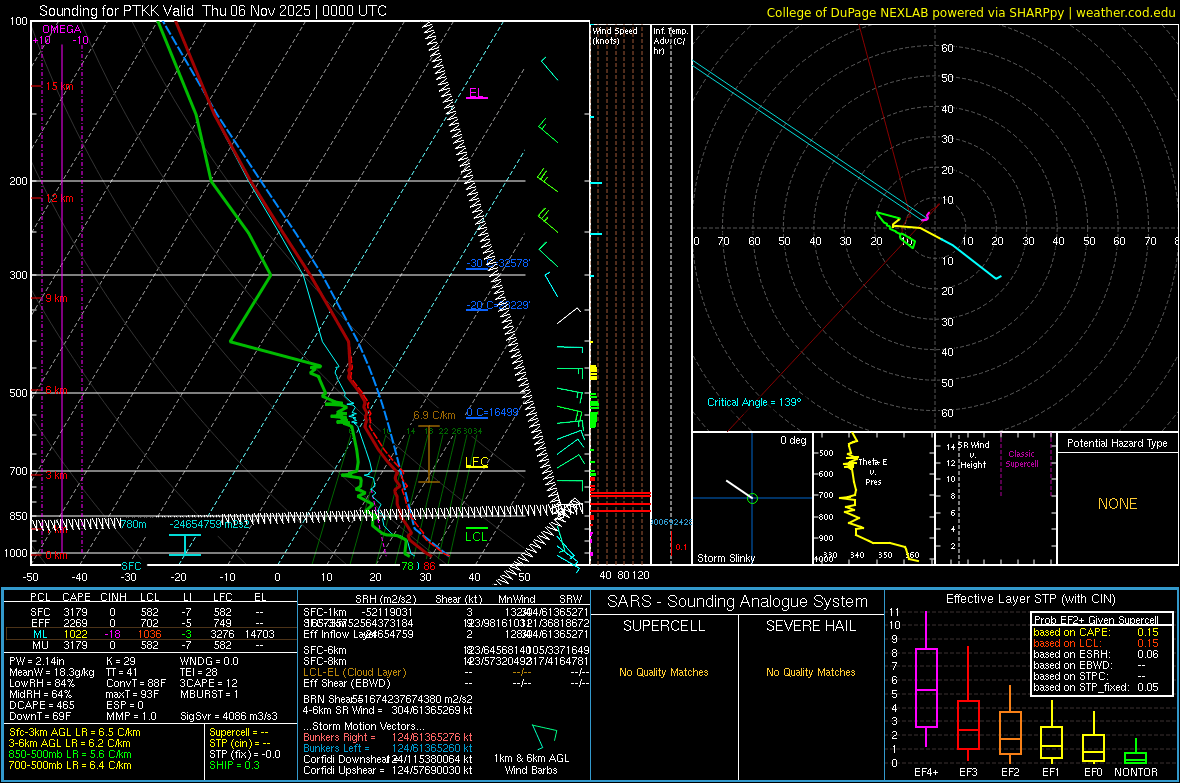Click the SHIP = 0.3 value
The height and width of the screenshot is (783, 1180).
[234, 765]
